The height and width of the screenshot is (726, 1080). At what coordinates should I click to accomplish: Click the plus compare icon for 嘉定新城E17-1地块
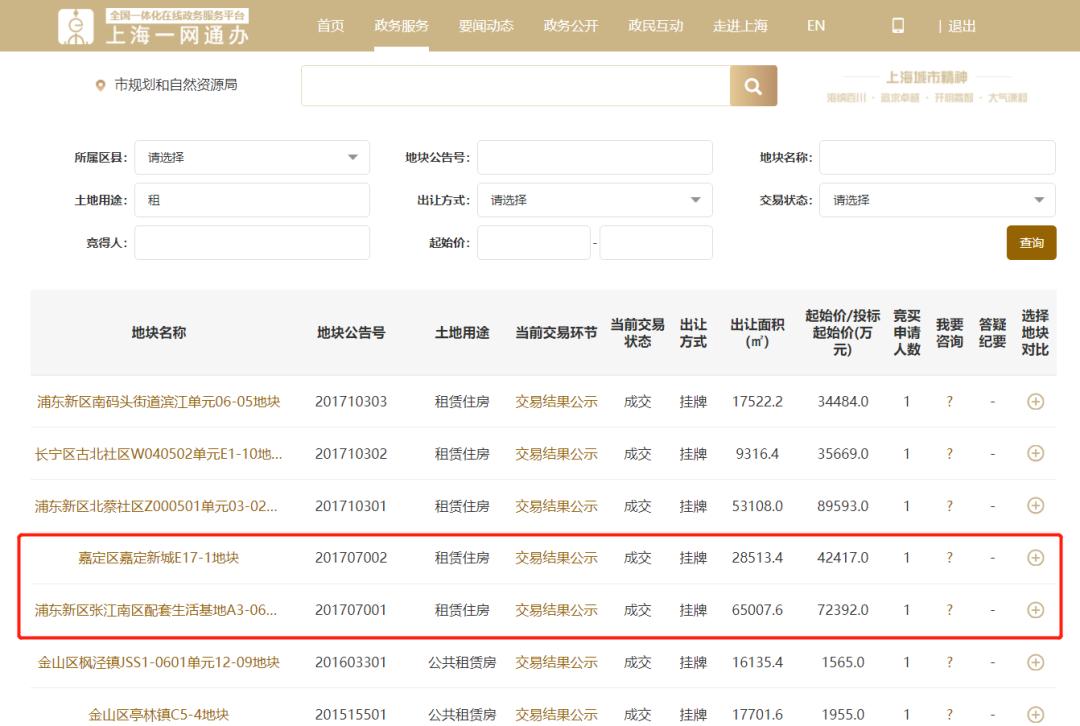coord(1035,558)
